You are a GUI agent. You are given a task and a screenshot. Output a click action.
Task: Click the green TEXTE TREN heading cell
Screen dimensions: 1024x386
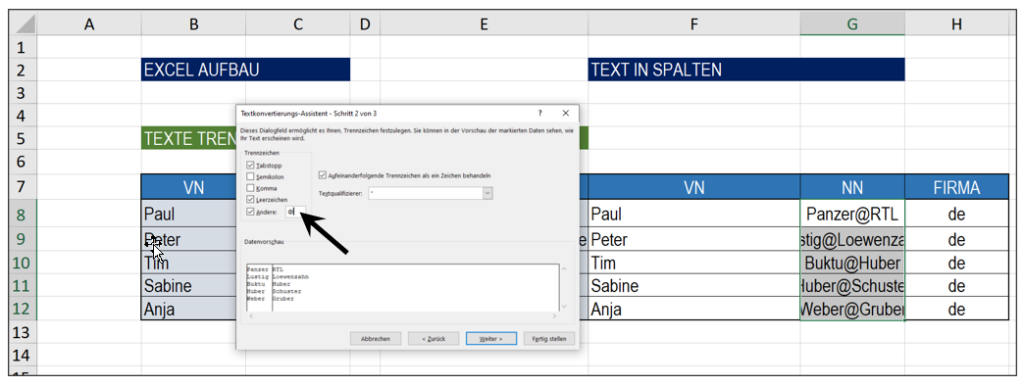coord(188,138)
